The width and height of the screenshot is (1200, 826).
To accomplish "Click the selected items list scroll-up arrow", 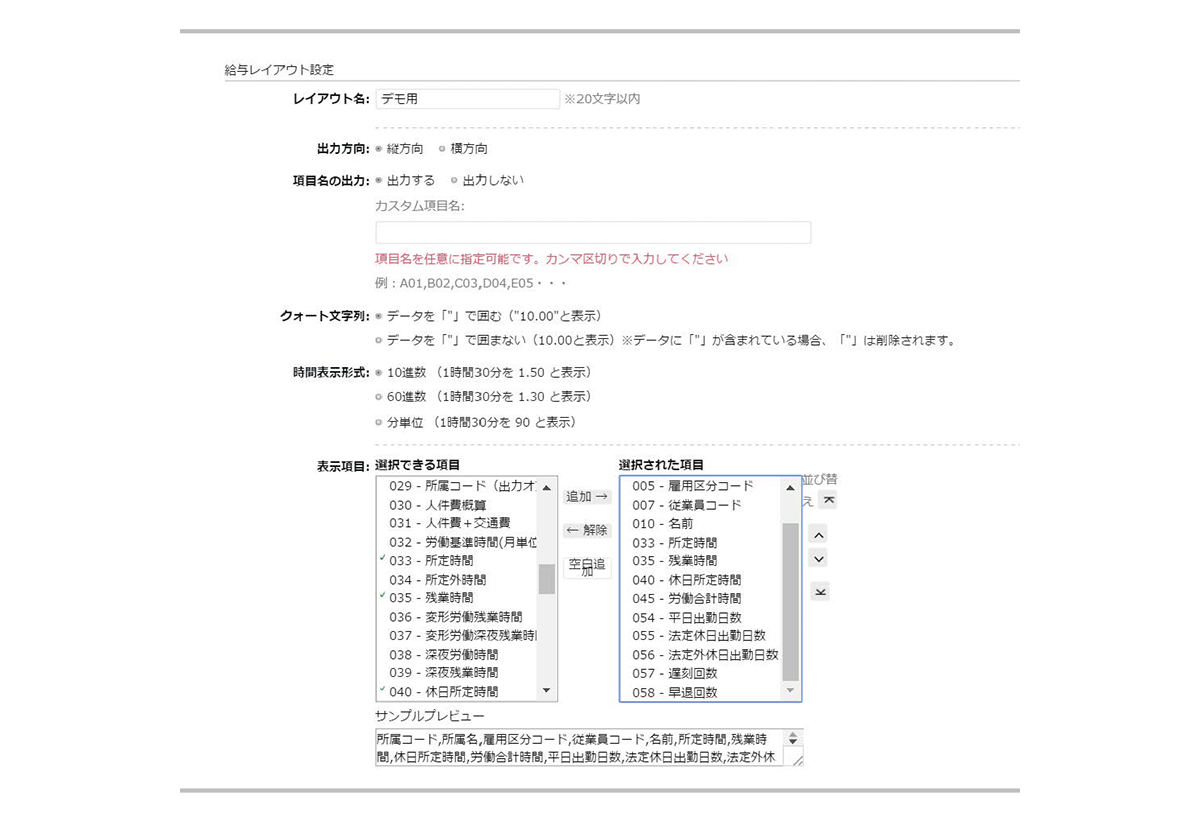I will 790,488.
